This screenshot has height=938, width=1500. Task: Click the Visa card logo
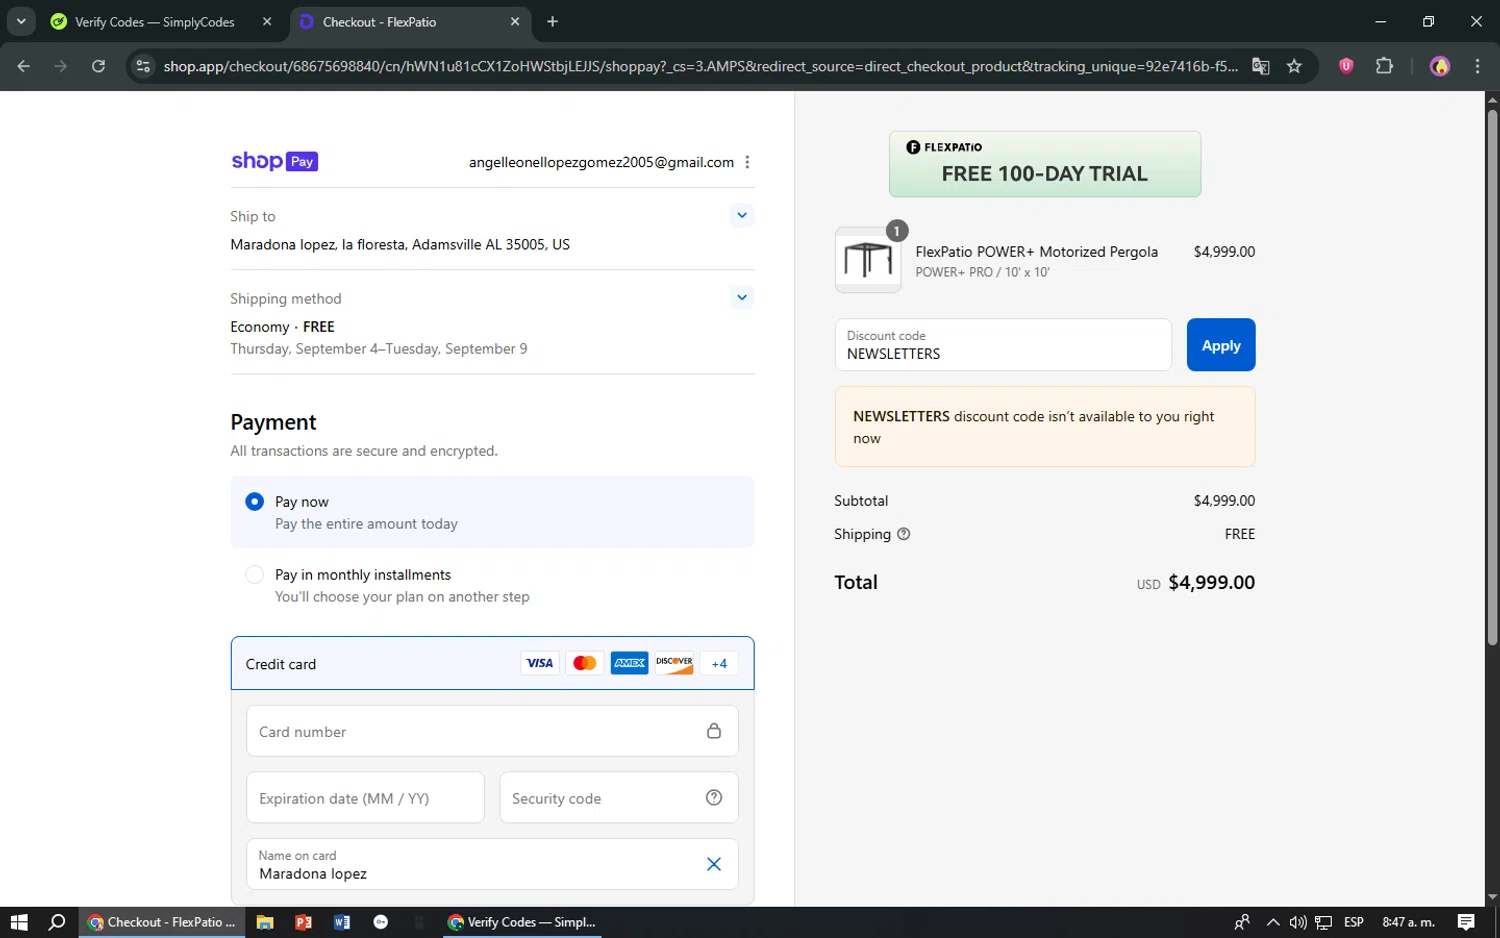pyautogui.click(x=540, y=663)
